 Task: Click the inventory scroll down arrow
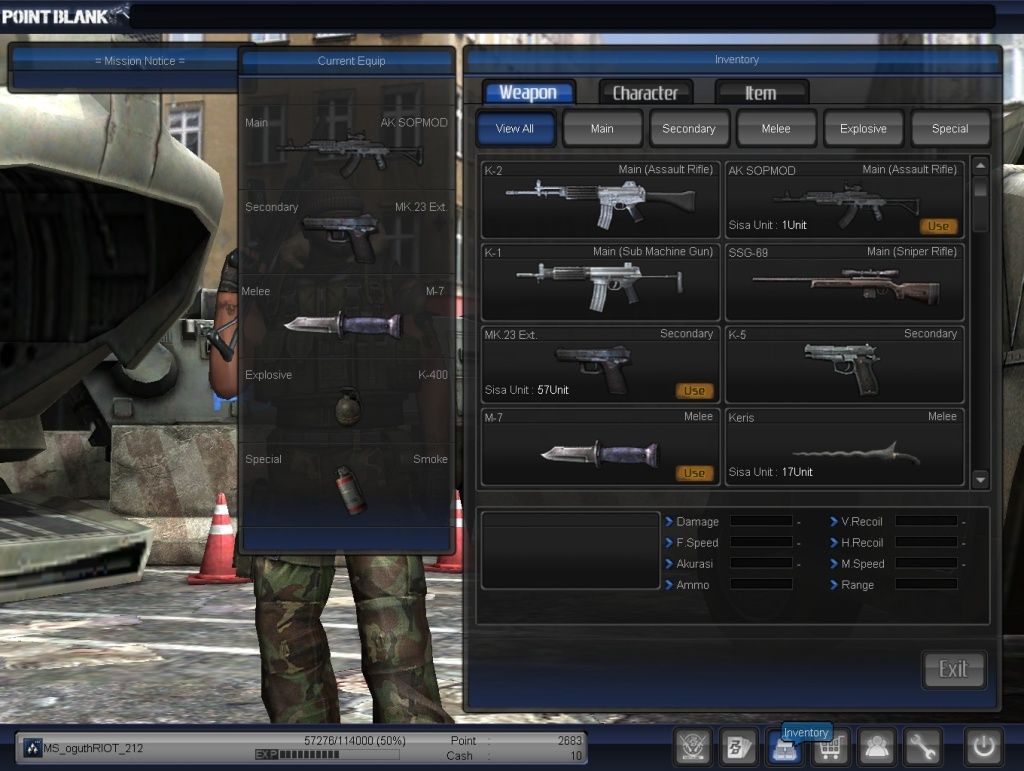click(x=980, y=480)
